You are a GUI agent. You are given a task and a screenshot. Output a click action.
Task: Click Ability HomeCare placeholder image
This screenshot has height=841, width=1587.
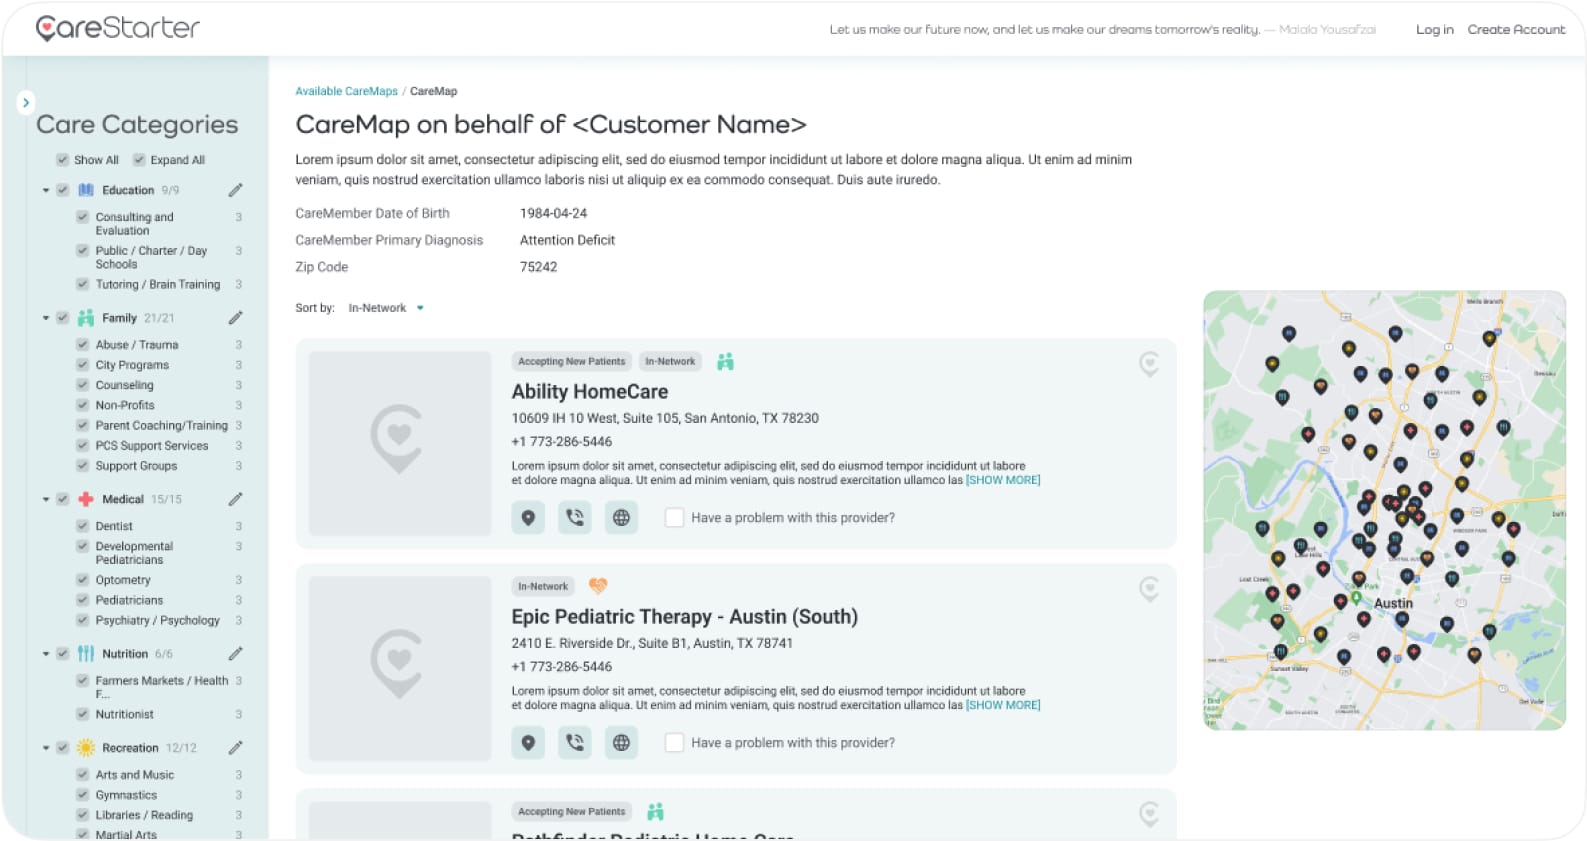pos(400,443)
